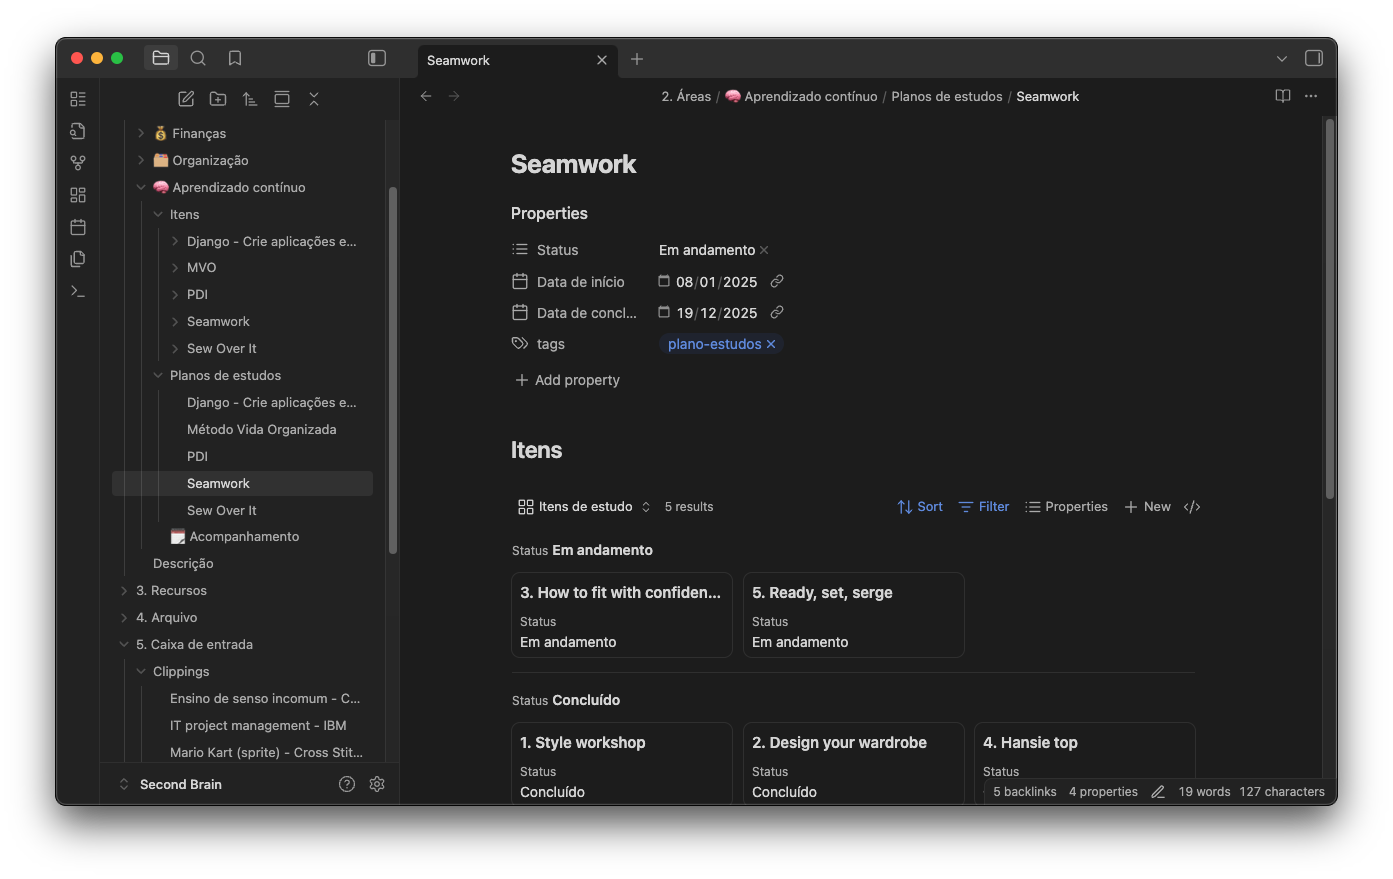This screenshot has width=1393, height=879.
Task: Remove the plano-estudos tag
Action: (771, 344)
